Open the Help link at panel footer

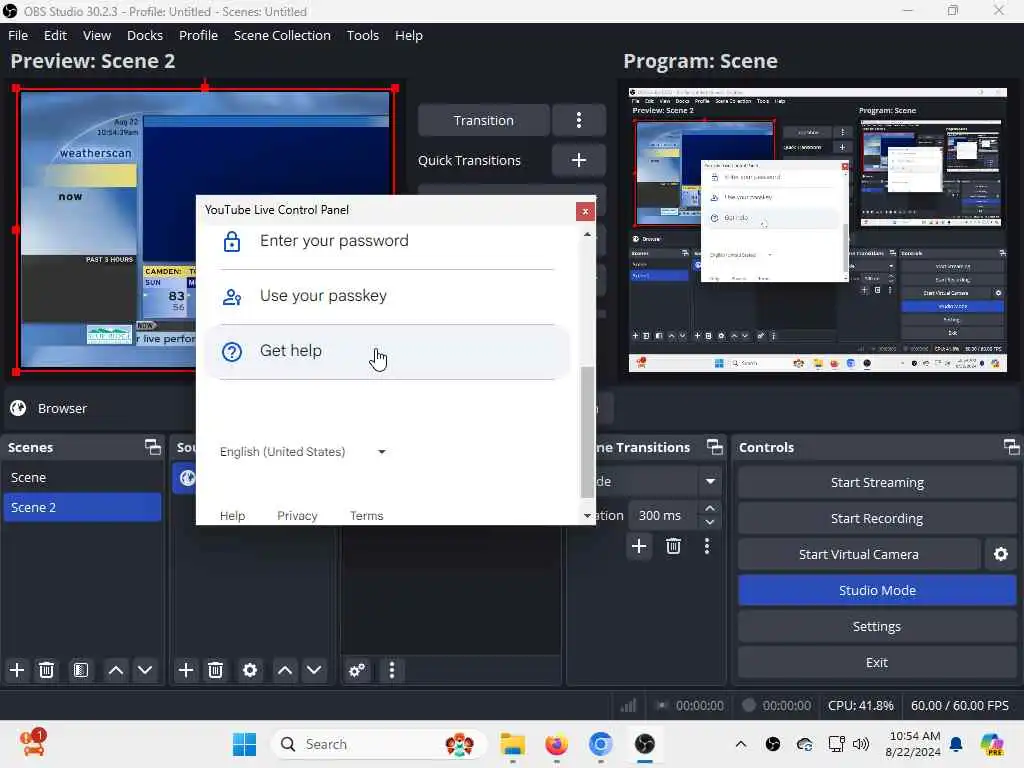pyautogui.click(x=232, y=516)
